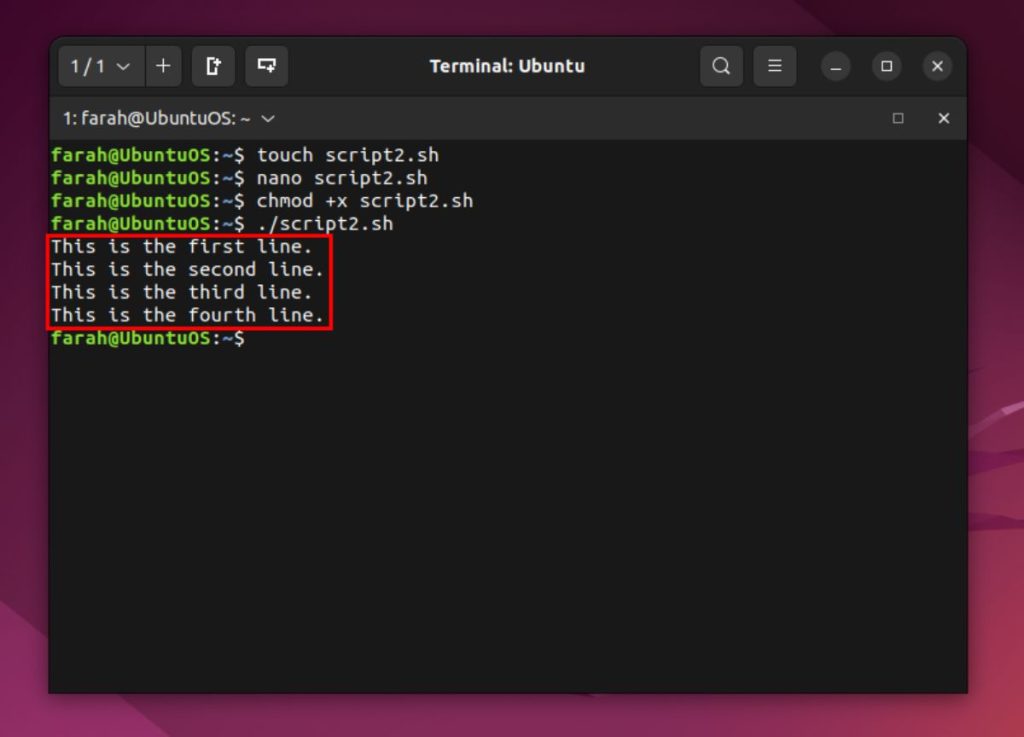1024x737 pixels.
Task: Click the minimize window button
Action: click(x=835, y=66)
